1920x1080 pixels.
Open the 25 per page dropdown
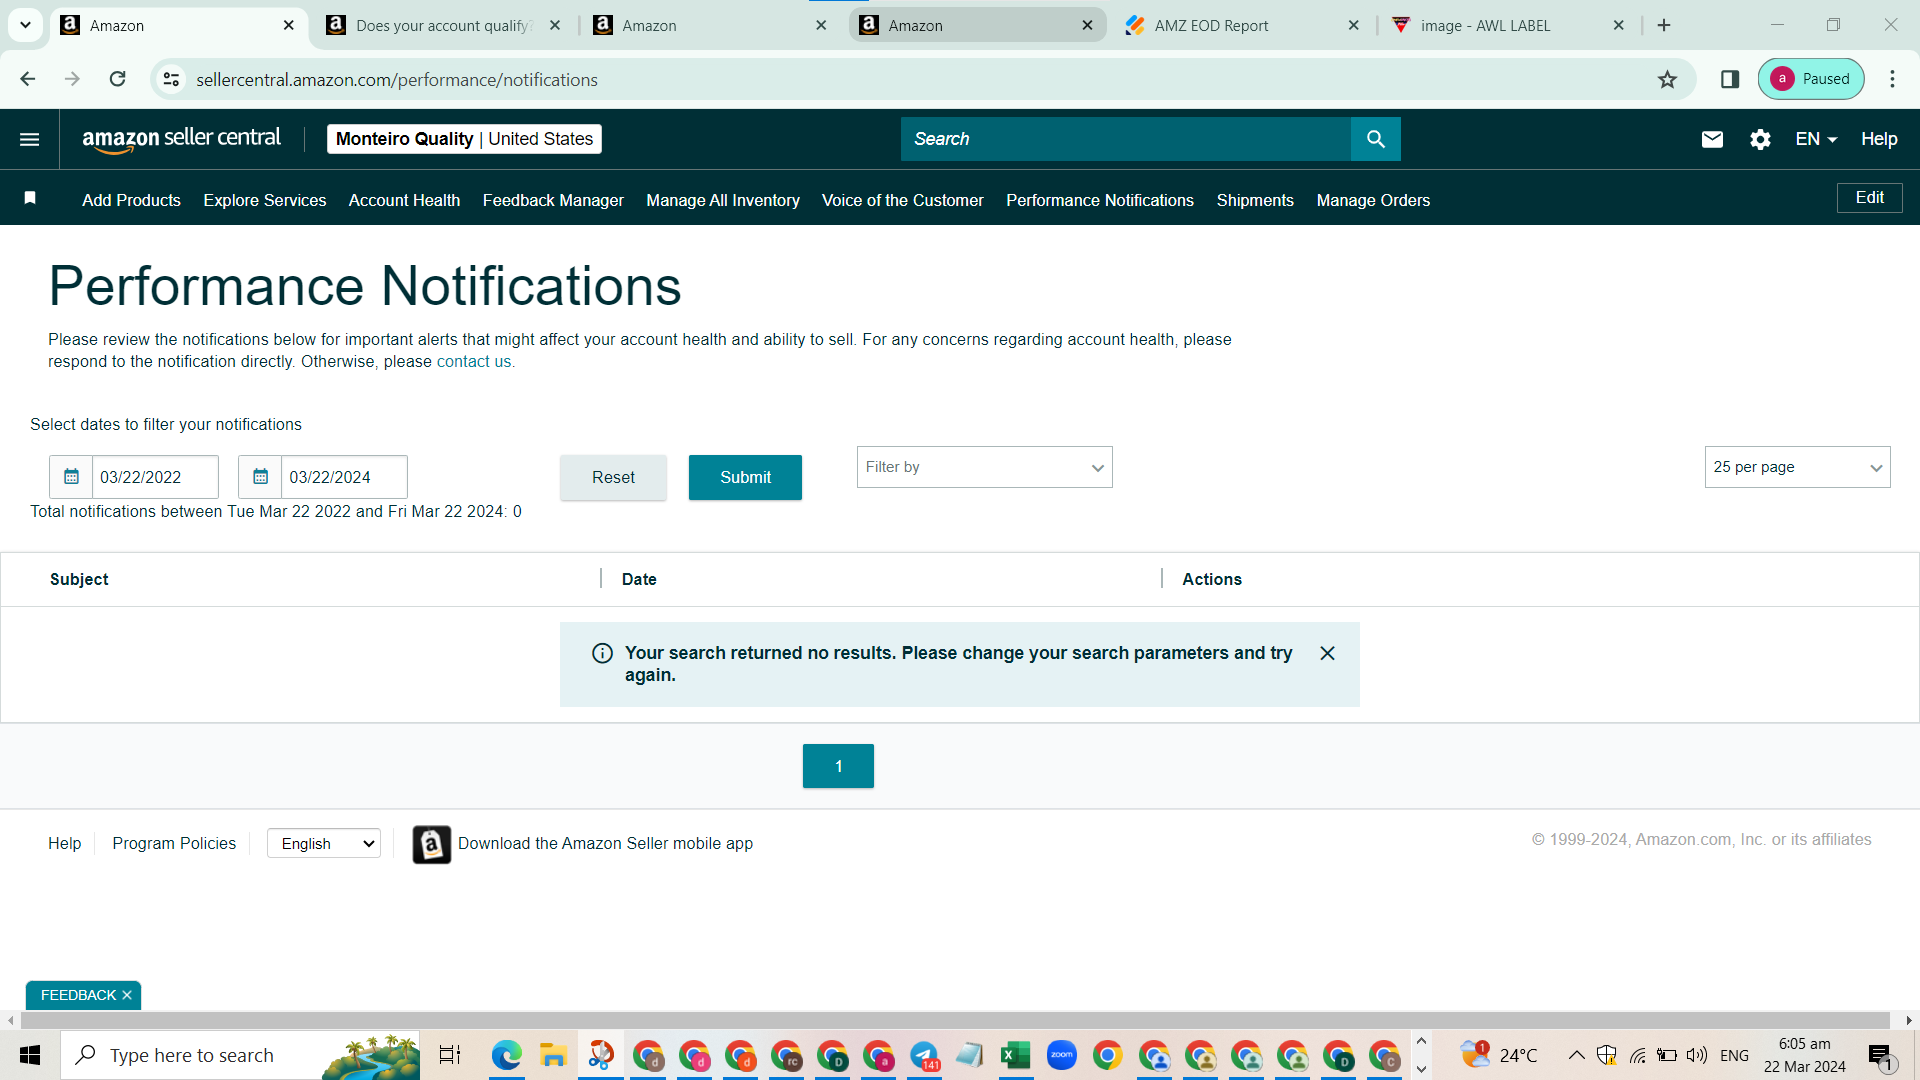(x=1797, y=467)
